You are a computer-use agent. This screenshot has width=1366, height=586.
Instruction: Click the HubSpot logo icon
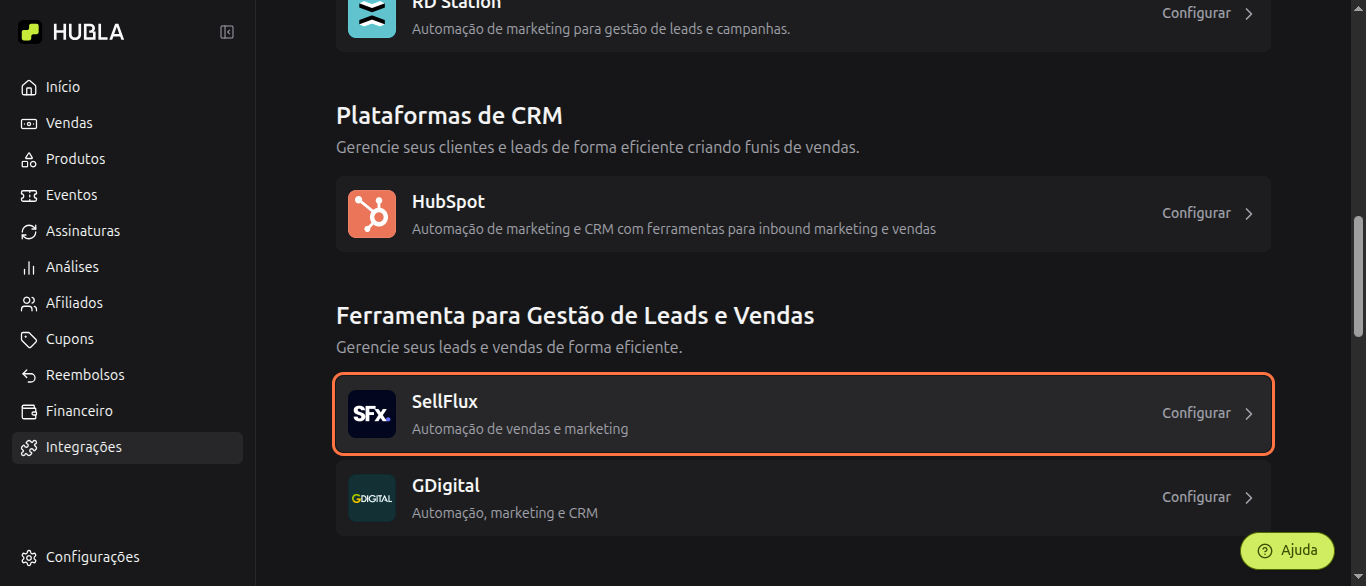[x=372, y=214]
